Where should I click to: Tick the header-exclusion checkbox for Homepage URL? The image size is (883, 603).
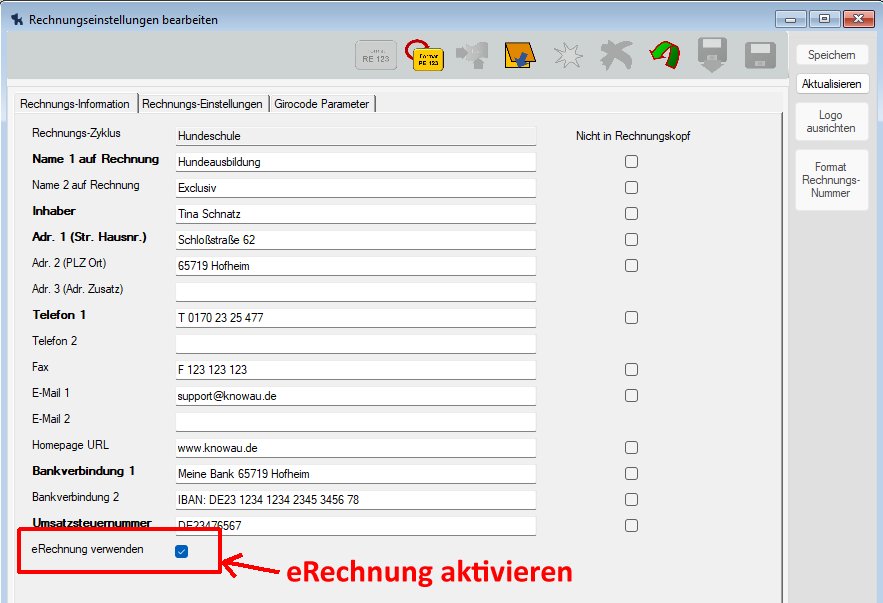pyautogui.click(x=631, y=447)
